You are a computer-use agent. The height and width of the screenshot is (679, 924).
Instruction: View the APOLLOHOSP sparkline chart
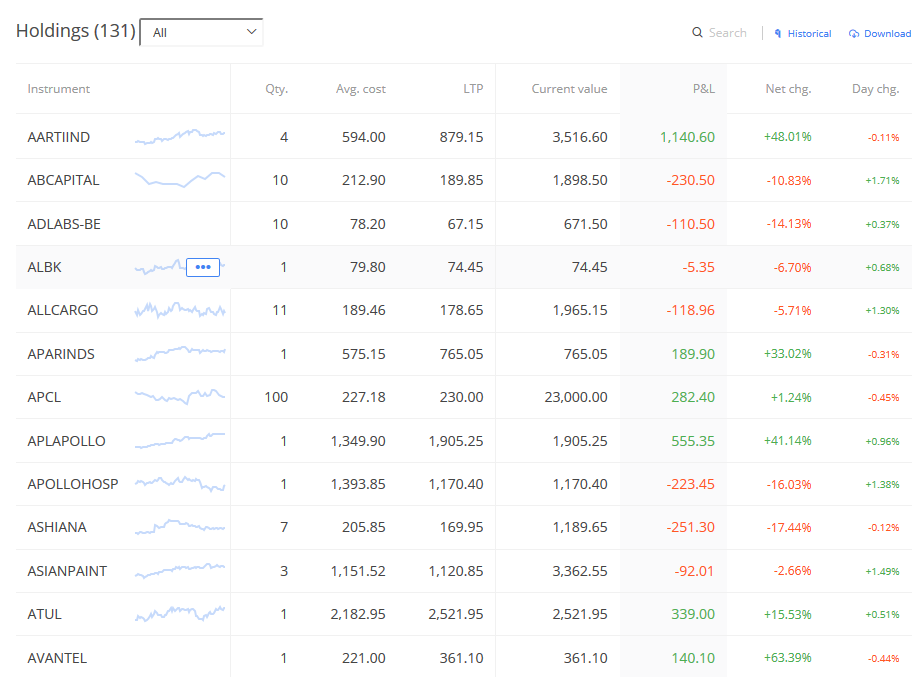pyautogui.click(x=180, y=484)
